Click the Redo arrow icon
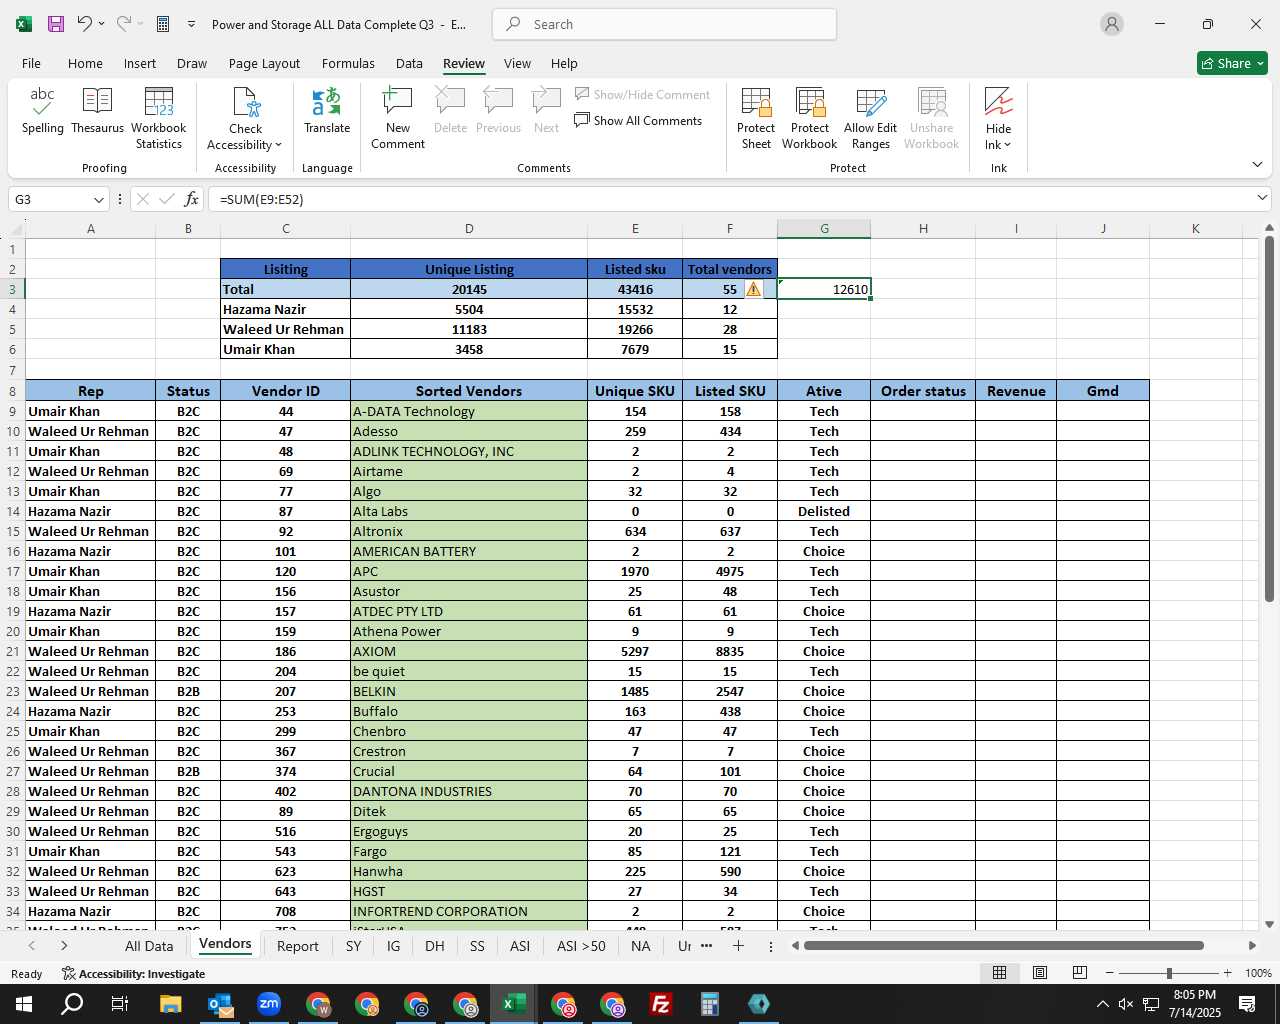The image size is (1280, 1024). point(123,24)
